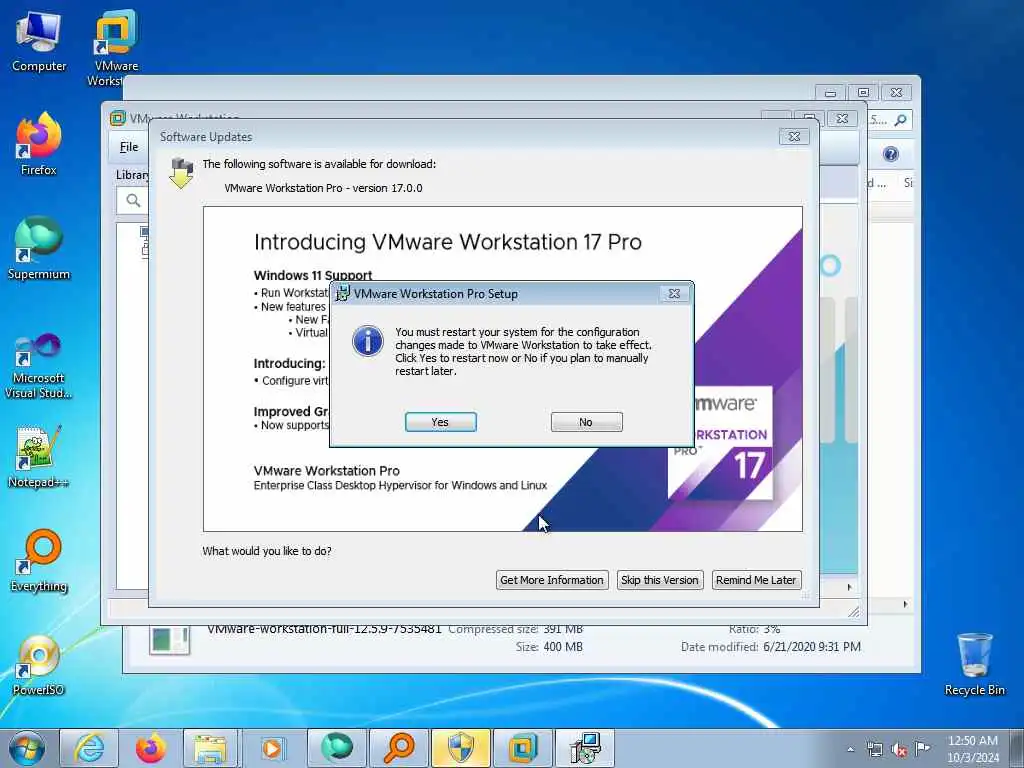Viewport: 1024px width, 768px height.
Task: Open the File menu in VMware Workstation
Action: click(x=129, y=147)
